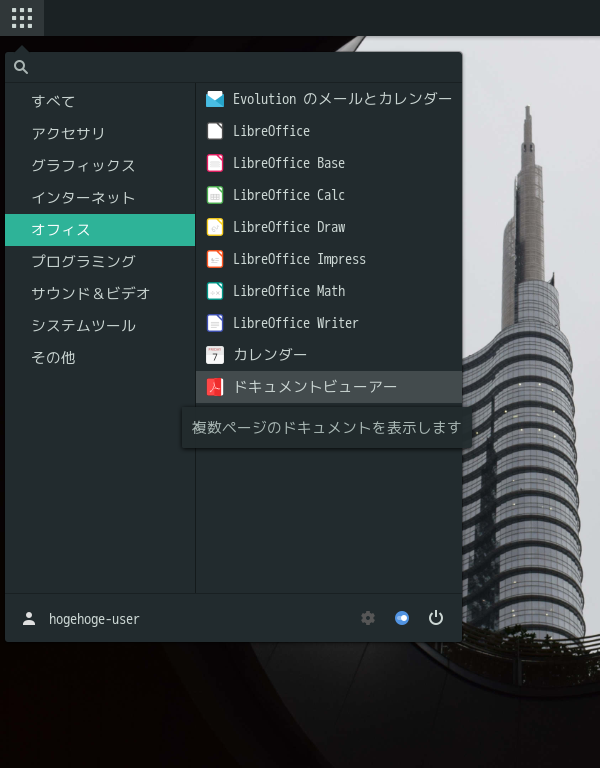Click the user avatar icon
This screenshot has width=600, height=768.
29,619
